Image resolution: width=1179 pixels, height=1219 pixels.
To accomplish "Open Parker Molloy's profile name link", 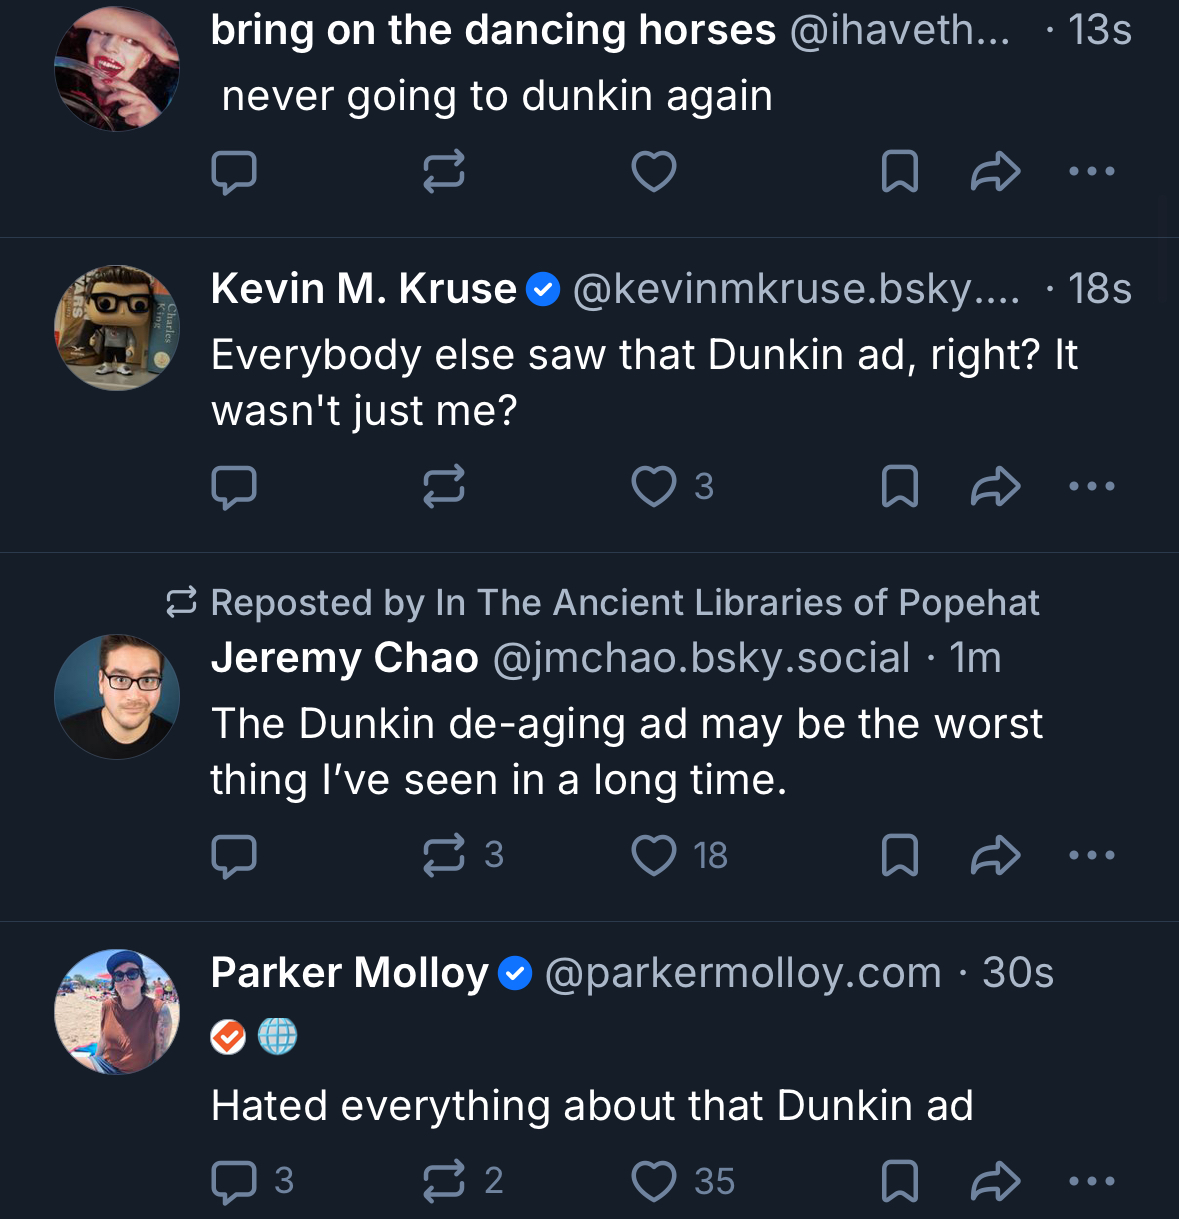I will pos(349,973).
